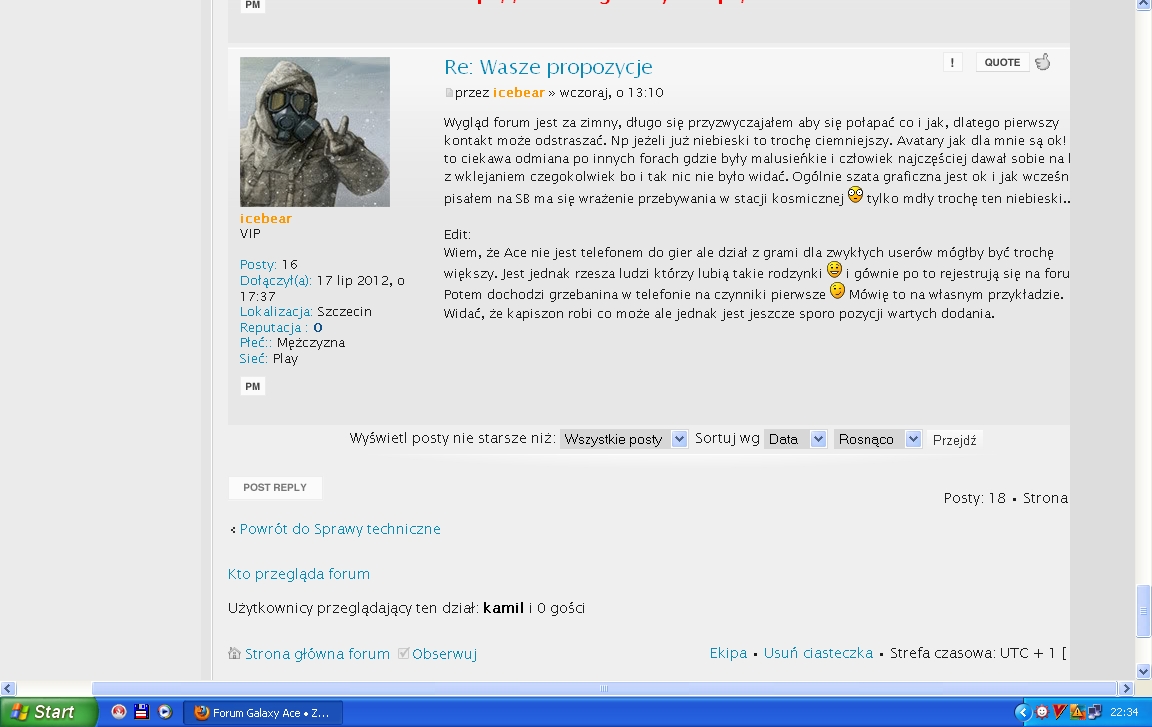The width and height of the screenshot is (1152, 727).
Task: Open Strona główna forum link
Action: [317, 654]
